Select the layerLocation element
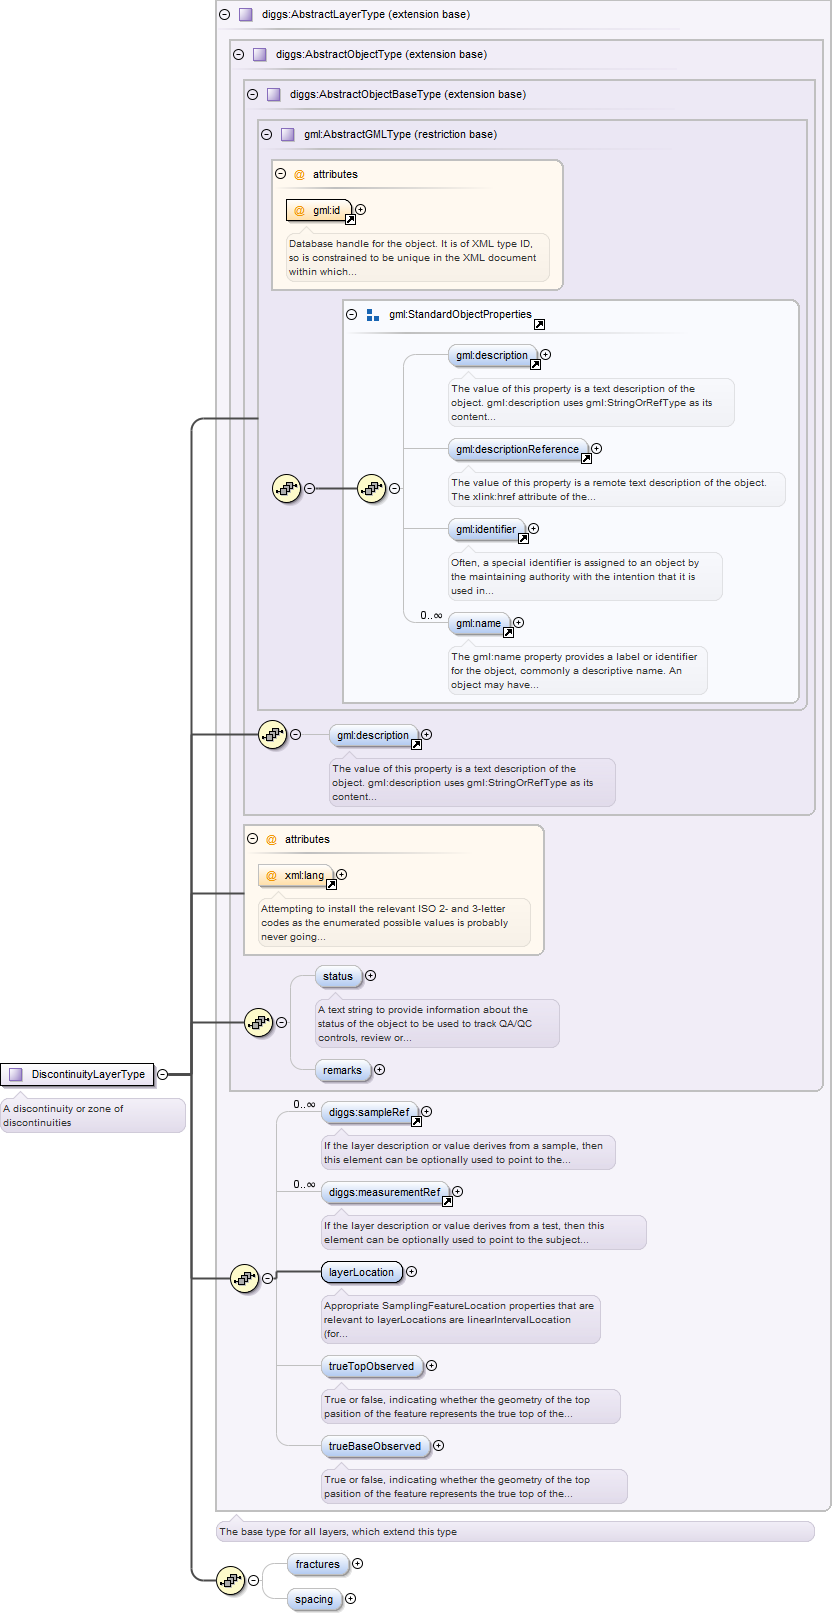The height and width of the screenshot is (1615, 833). pyautogui.click(x=361, y=1272)
